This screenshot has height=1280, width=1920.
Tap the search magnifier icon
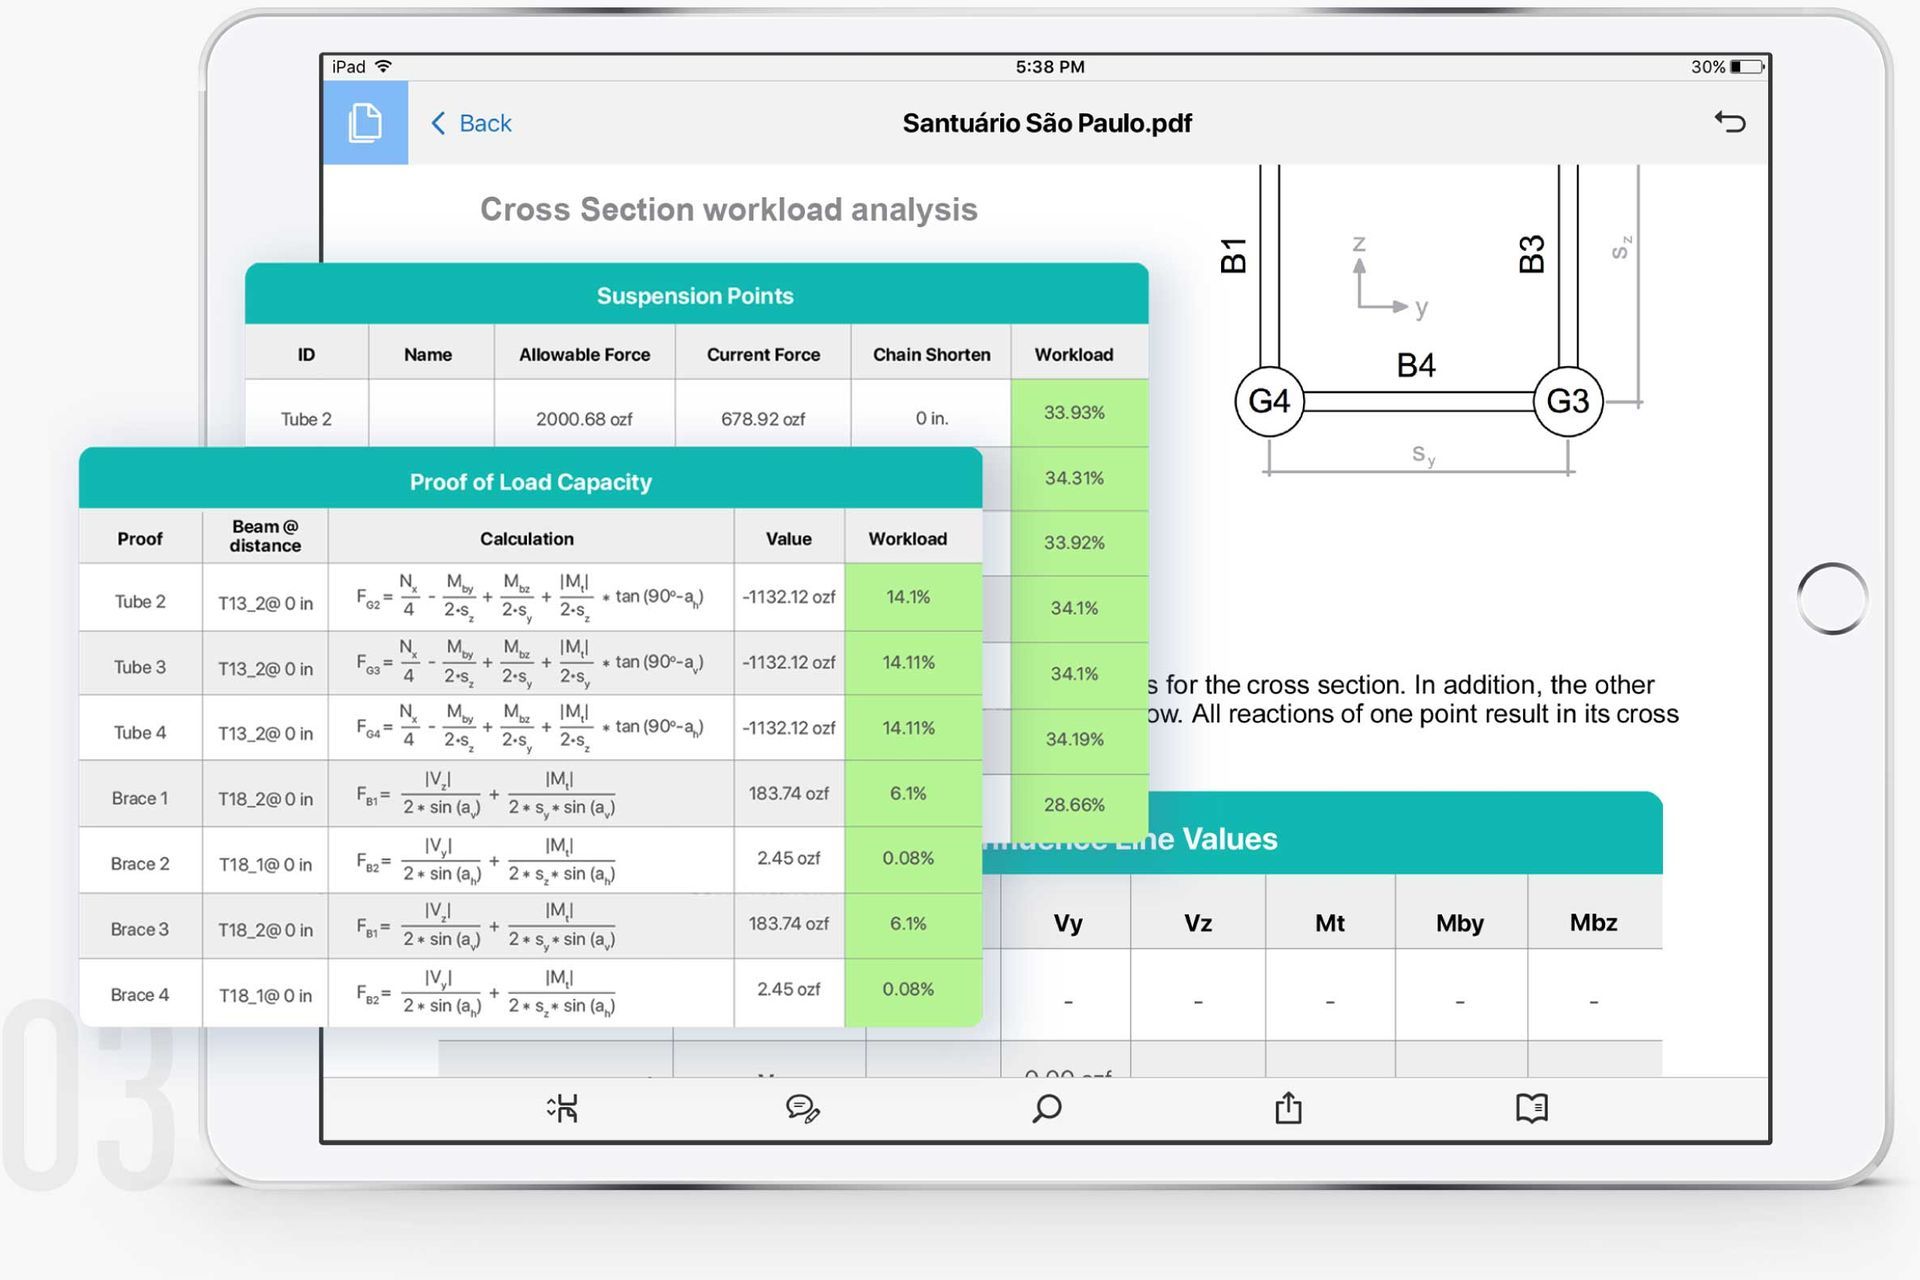(1046, 1108)
